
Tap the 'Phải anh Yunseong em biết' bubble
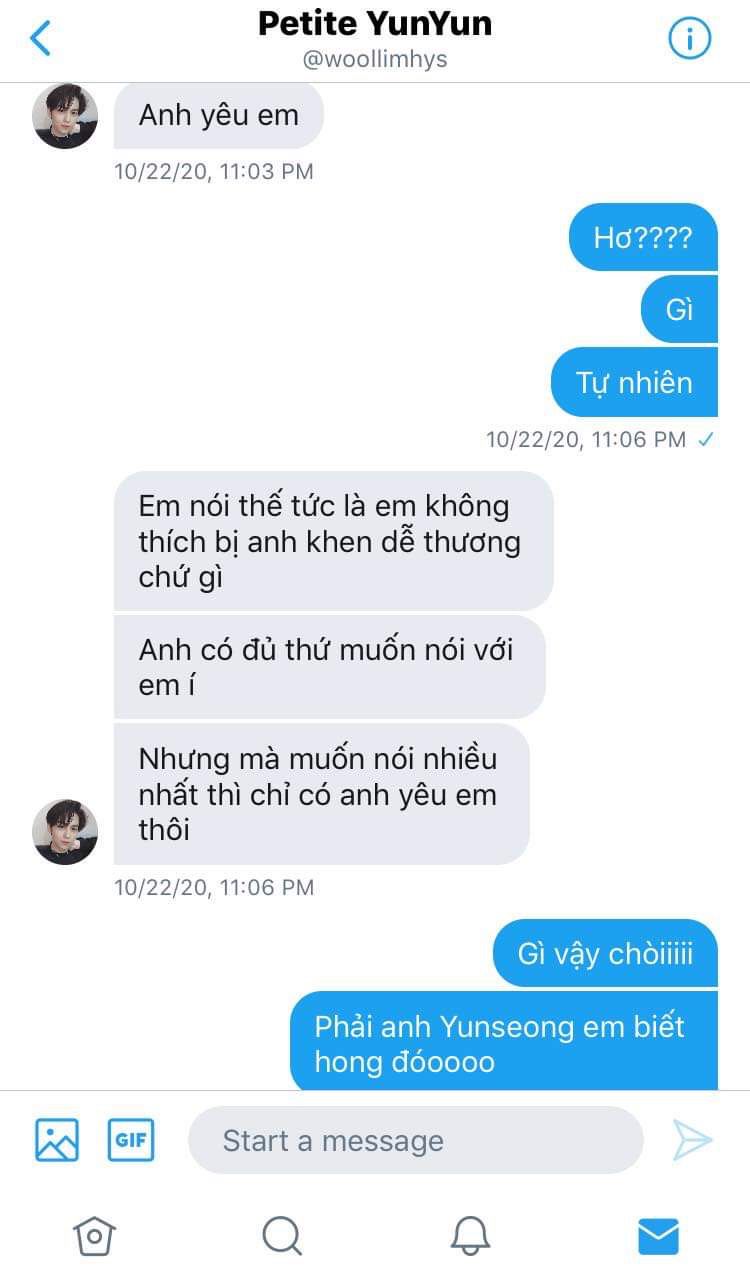coord(504,1041)
